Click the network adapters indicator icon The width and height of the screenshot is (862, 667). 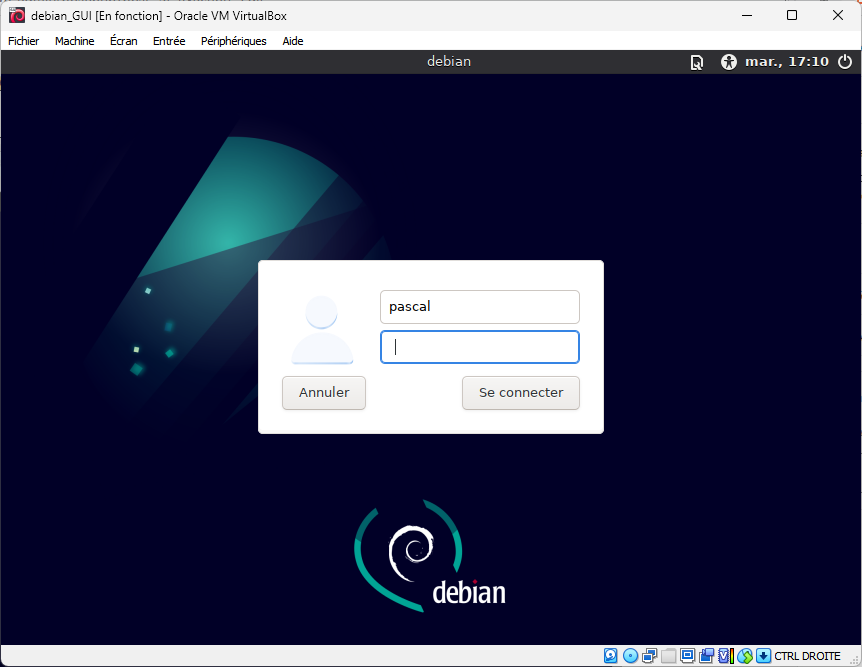pyautogui.click(x=650, y=655)
